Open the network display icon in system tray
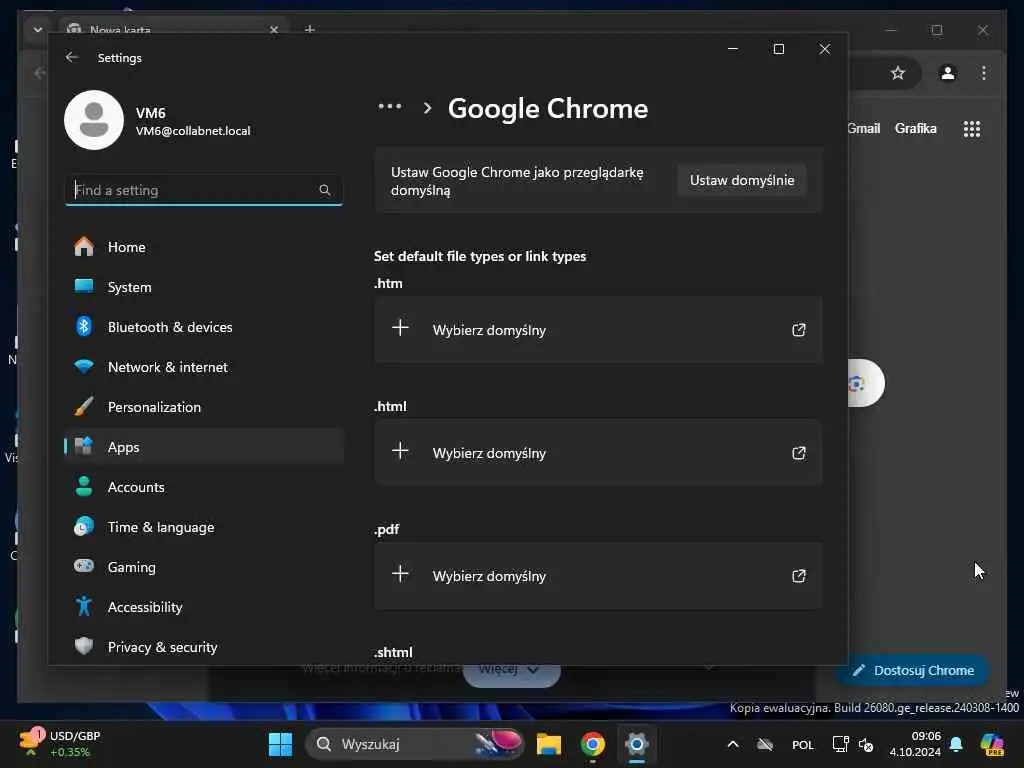The height and width of the screenshot is (768, 1024). (x=840, y=744)
